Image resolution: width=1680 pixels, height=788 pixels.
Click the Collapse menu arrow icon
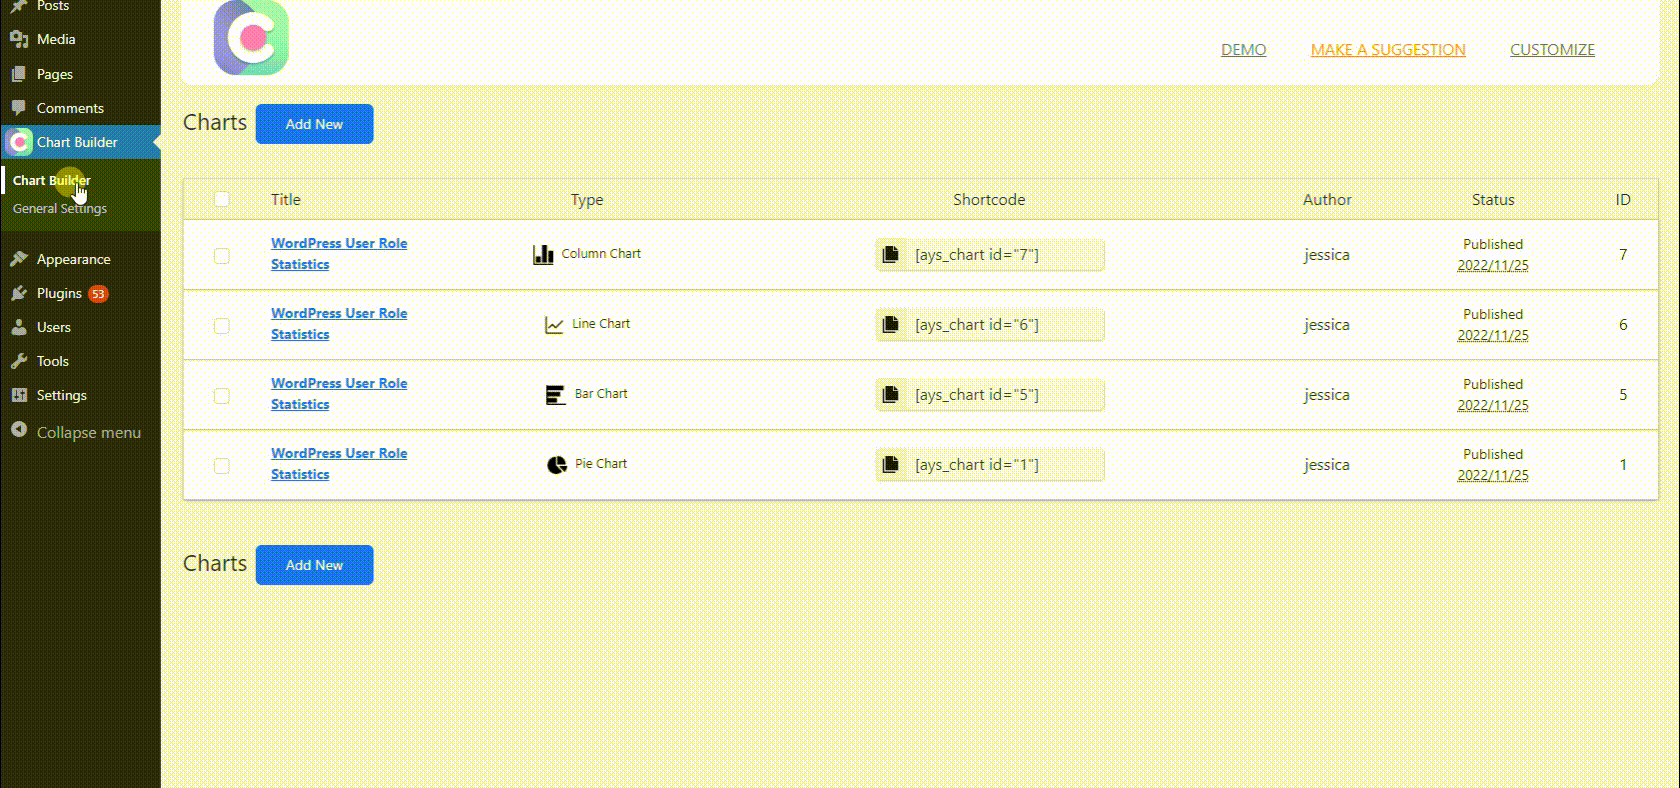tap(19, 430)
